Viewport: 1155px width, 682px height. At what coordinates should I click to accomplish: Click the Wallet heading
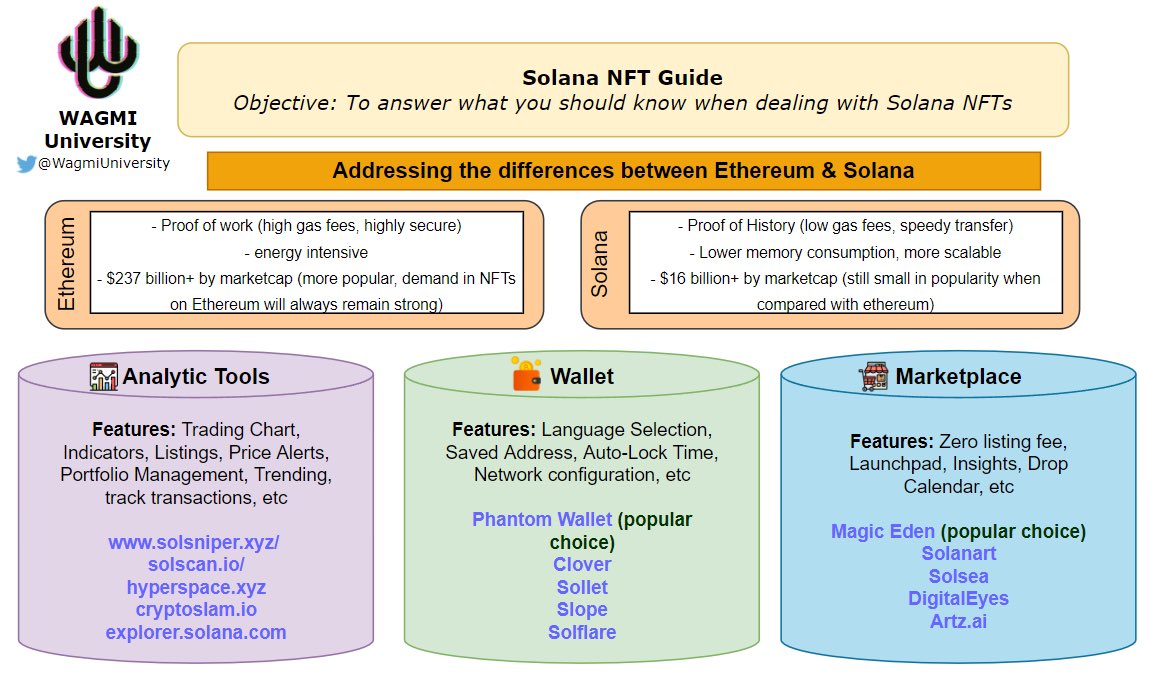[x=582, y=376]
